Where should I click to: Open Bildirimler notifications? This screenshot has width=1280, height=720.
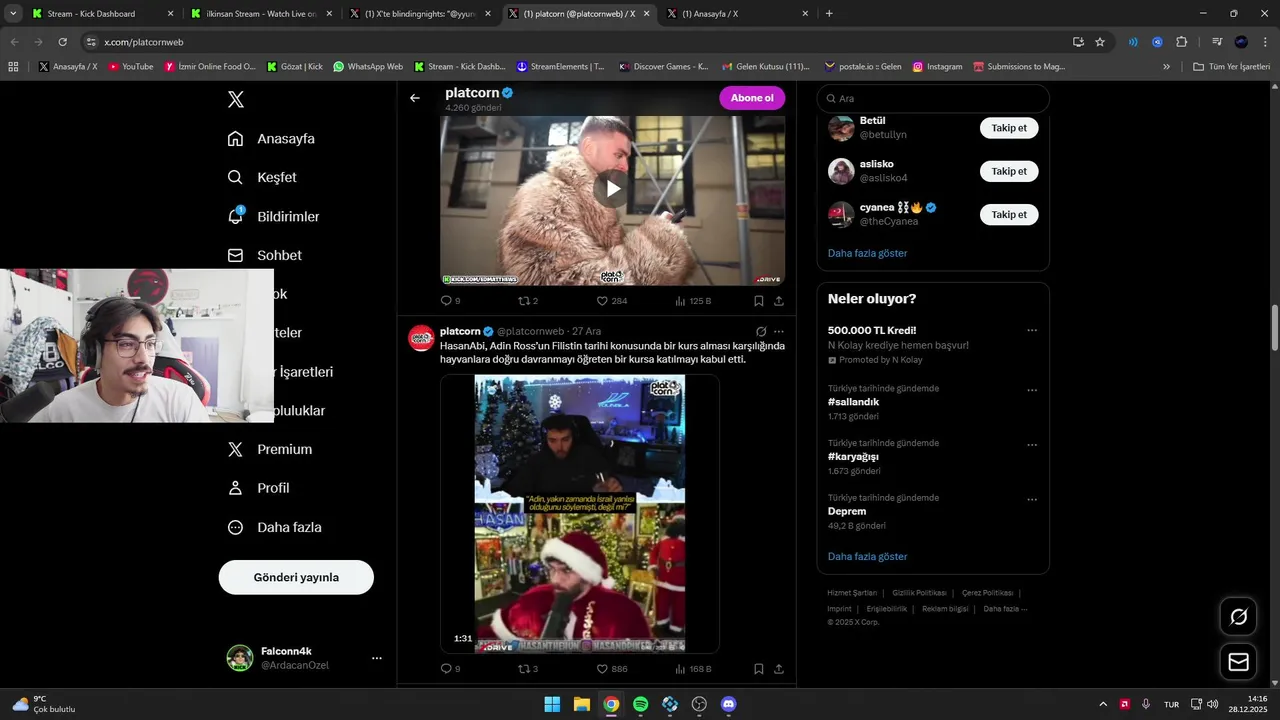273,216
